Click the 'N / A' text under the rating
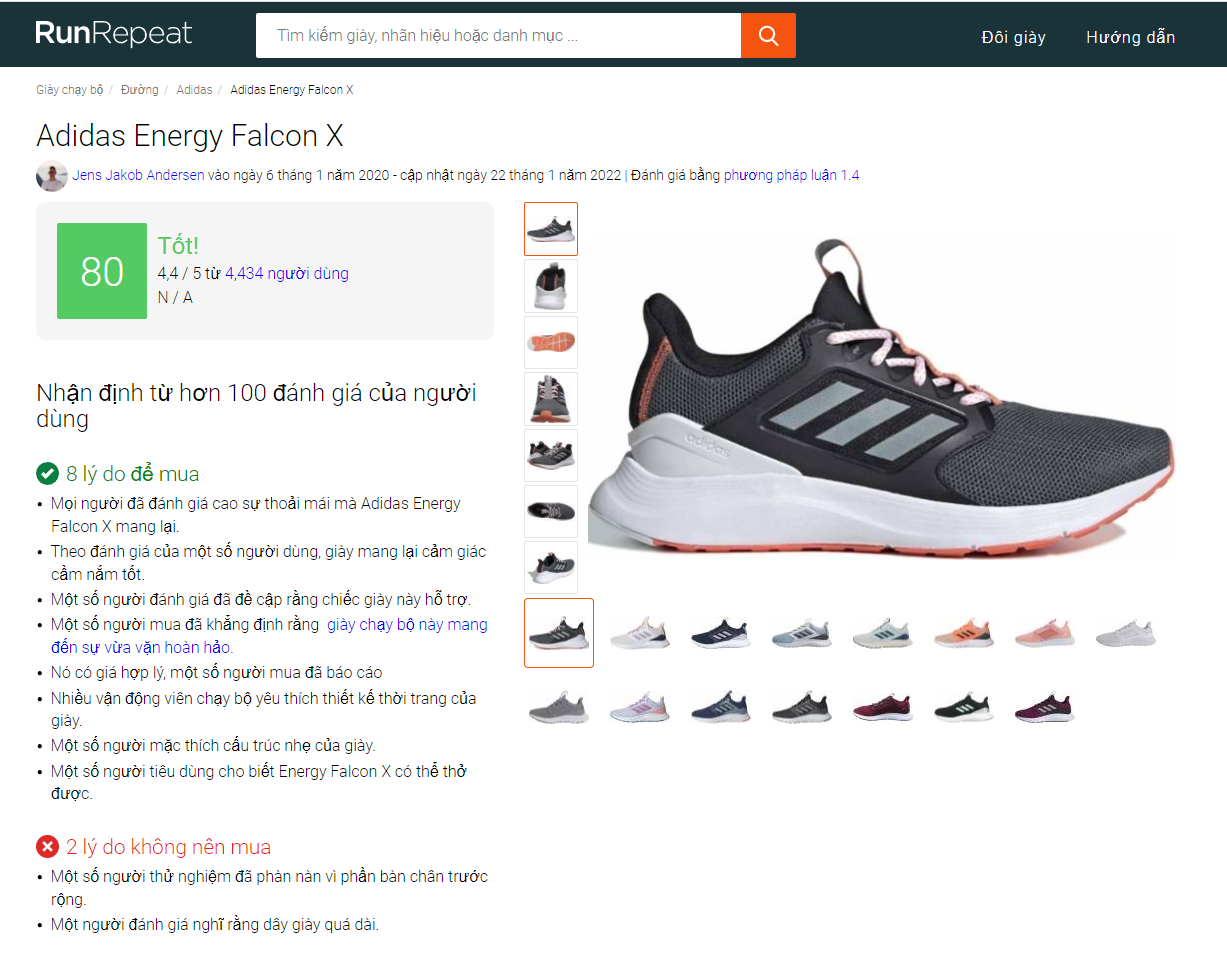The width and height of the screenshot is (1227, 956). [175, 297]
